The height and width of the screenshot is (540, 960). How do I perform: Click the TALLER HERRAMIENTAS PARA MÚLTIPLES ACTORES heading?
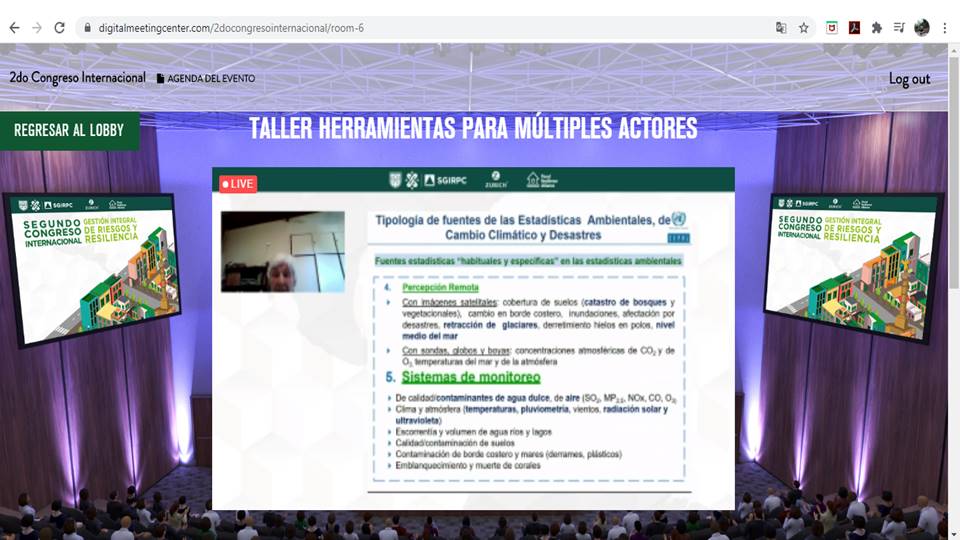point(473,129)
